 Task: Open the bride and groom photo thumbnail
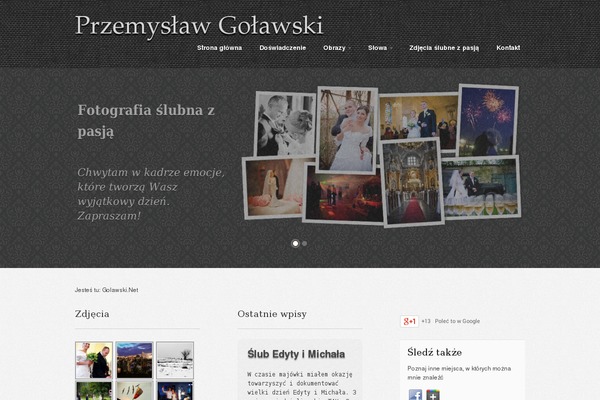pyautogui.click(x=94, y=360)
